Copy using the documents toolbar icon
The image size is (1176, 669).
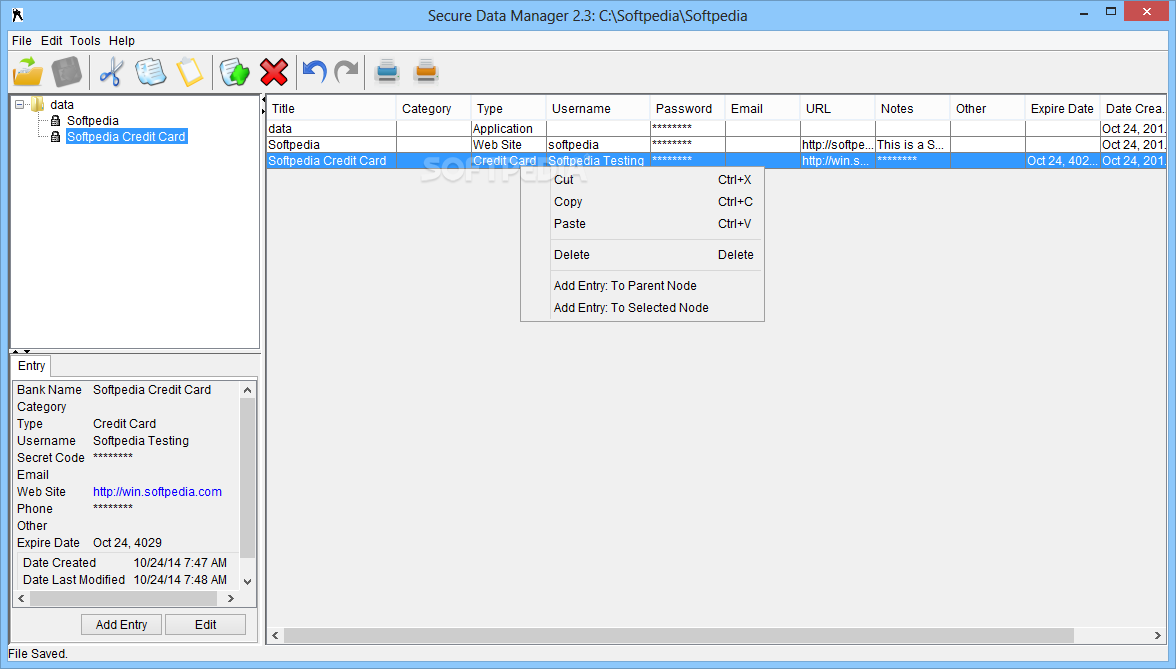point(151,72)
